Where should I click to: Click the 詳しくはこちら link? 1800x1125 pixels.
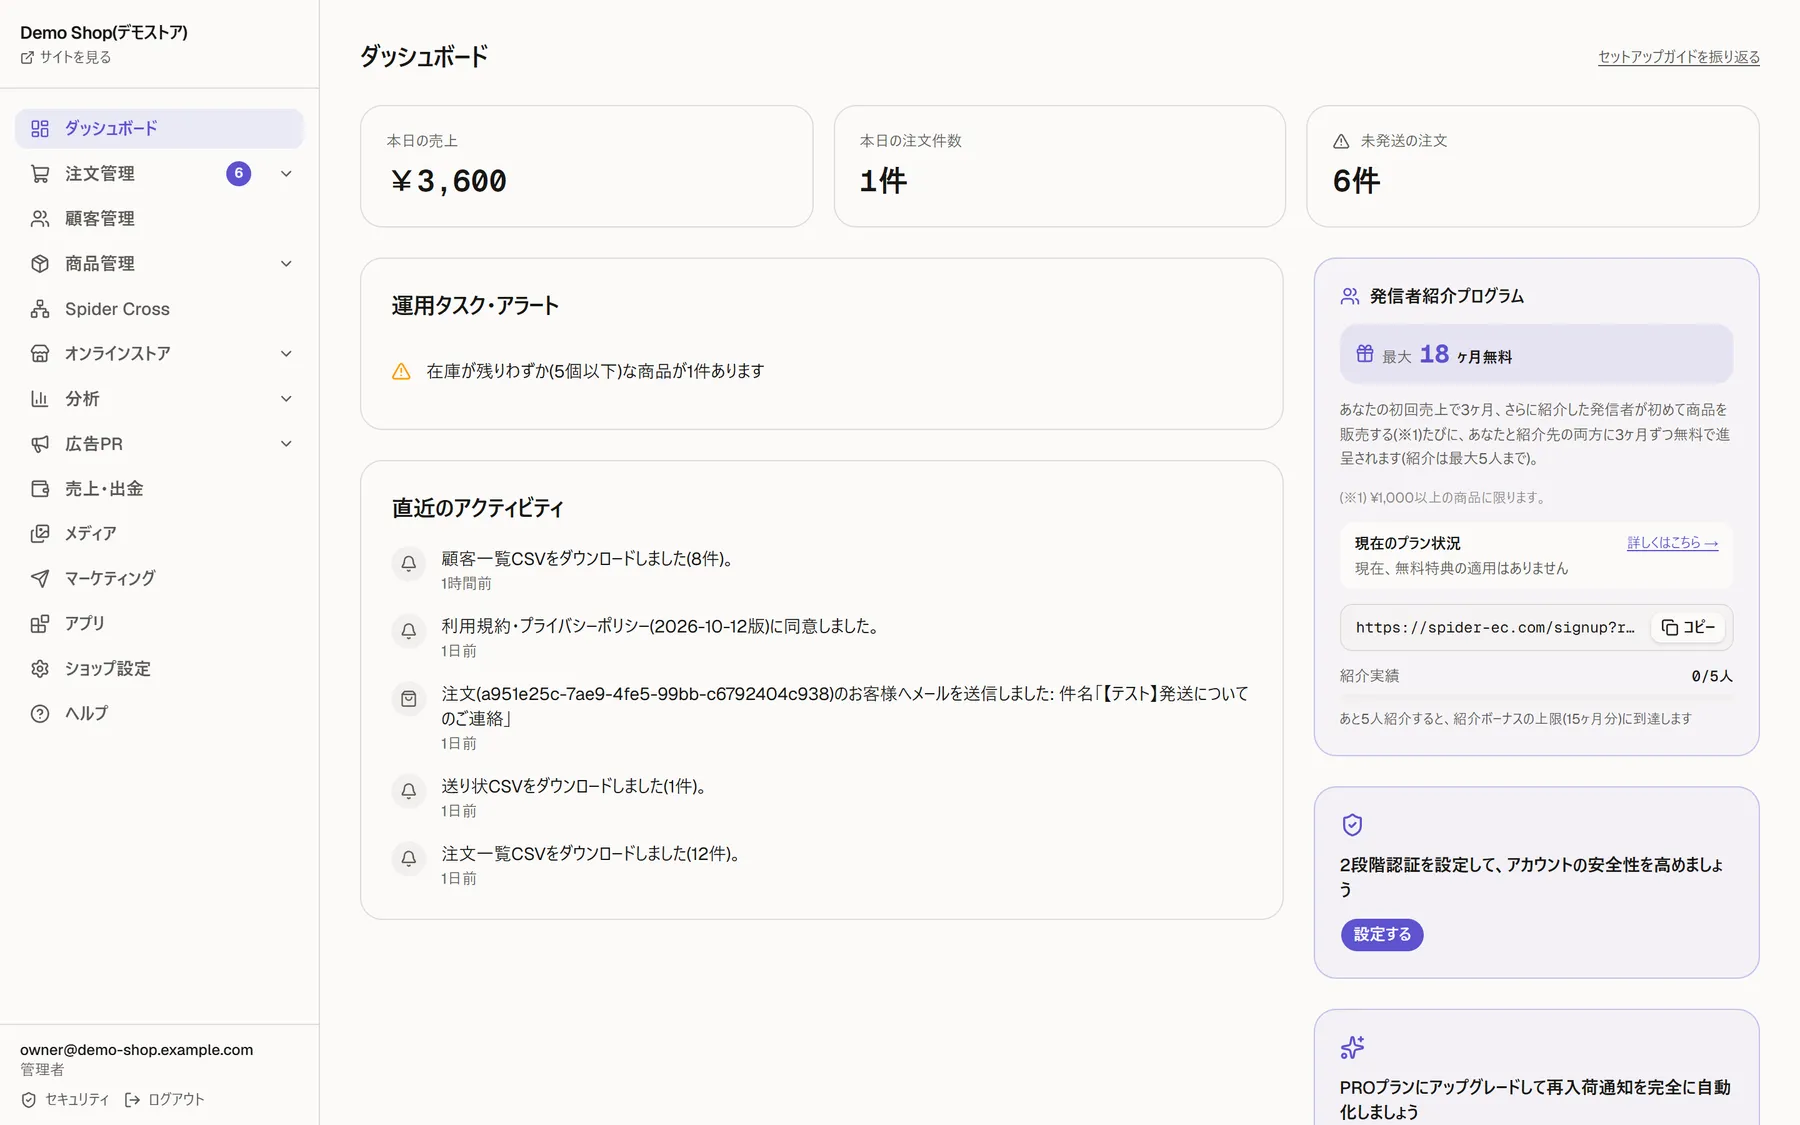tap(1672, 543)
